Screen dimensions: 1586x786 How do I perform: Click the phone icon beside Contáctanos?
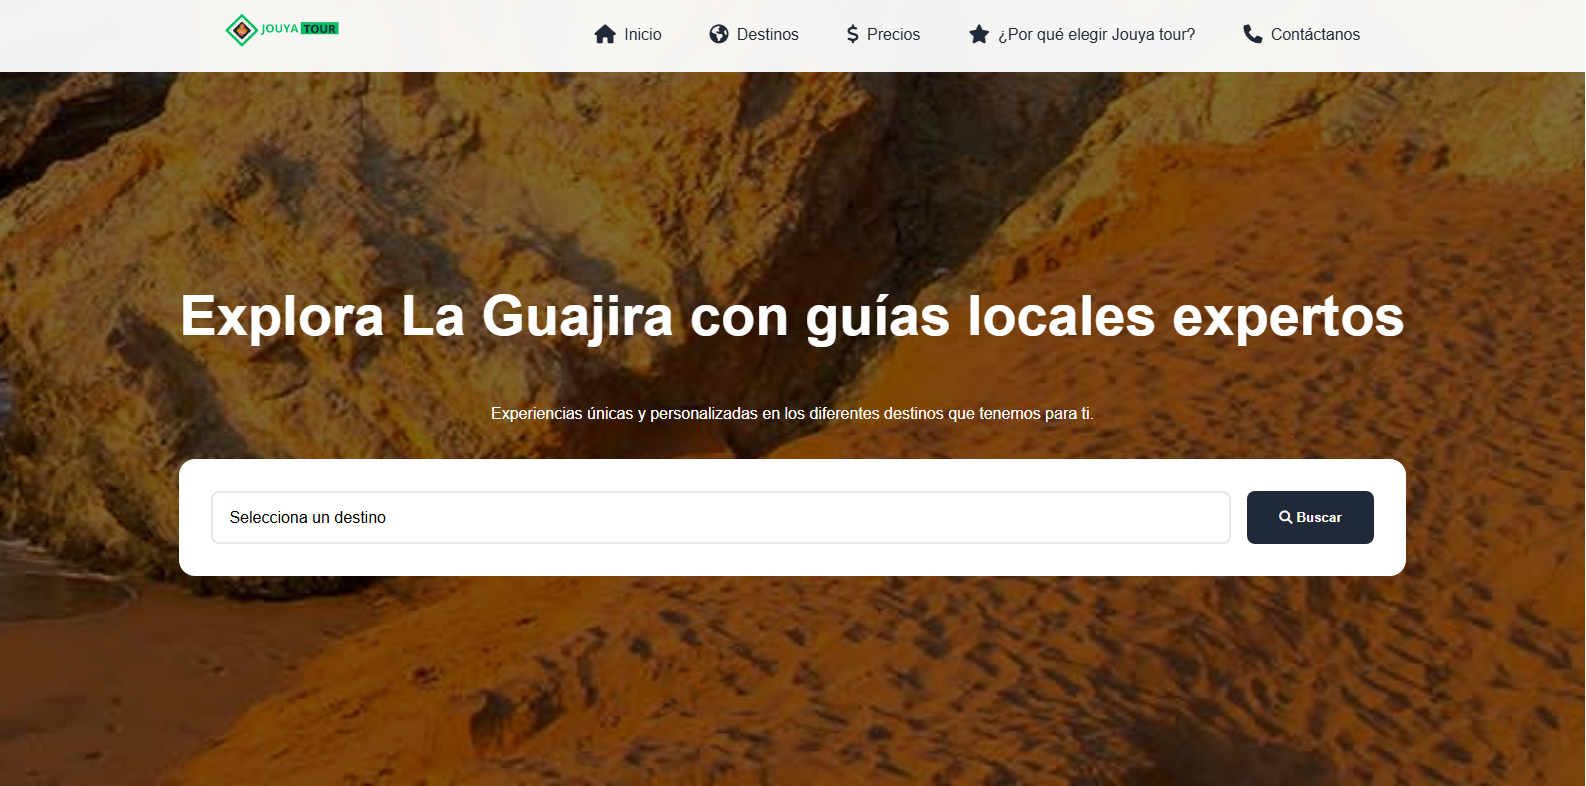click(1252, 34)
